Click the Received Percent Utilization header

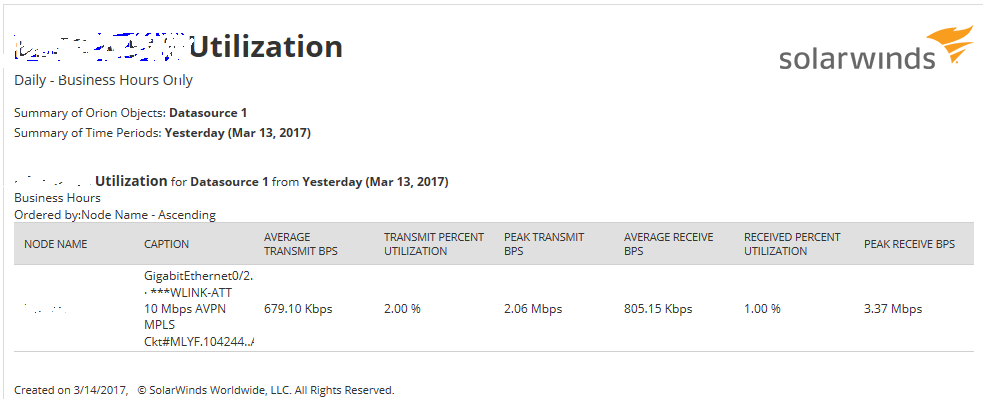coord(792,244)
